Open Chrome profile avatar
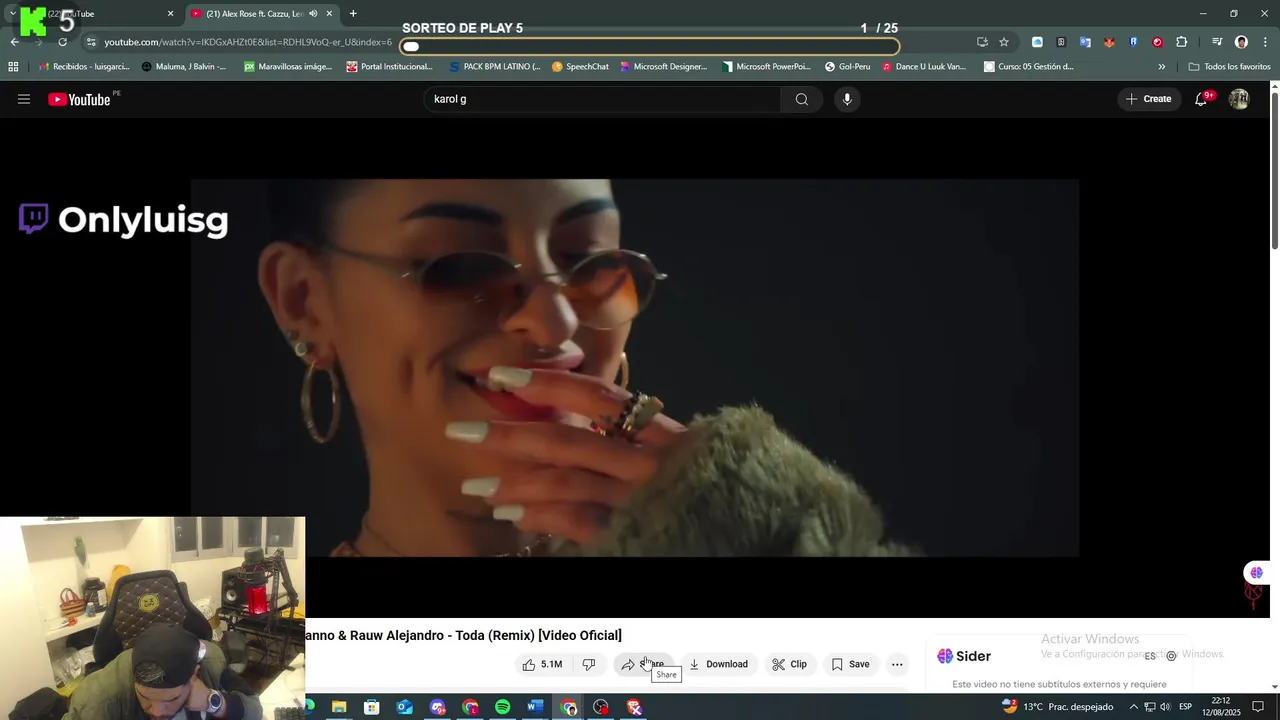Screen dimensions: 1280x720 coord(1241,42)
